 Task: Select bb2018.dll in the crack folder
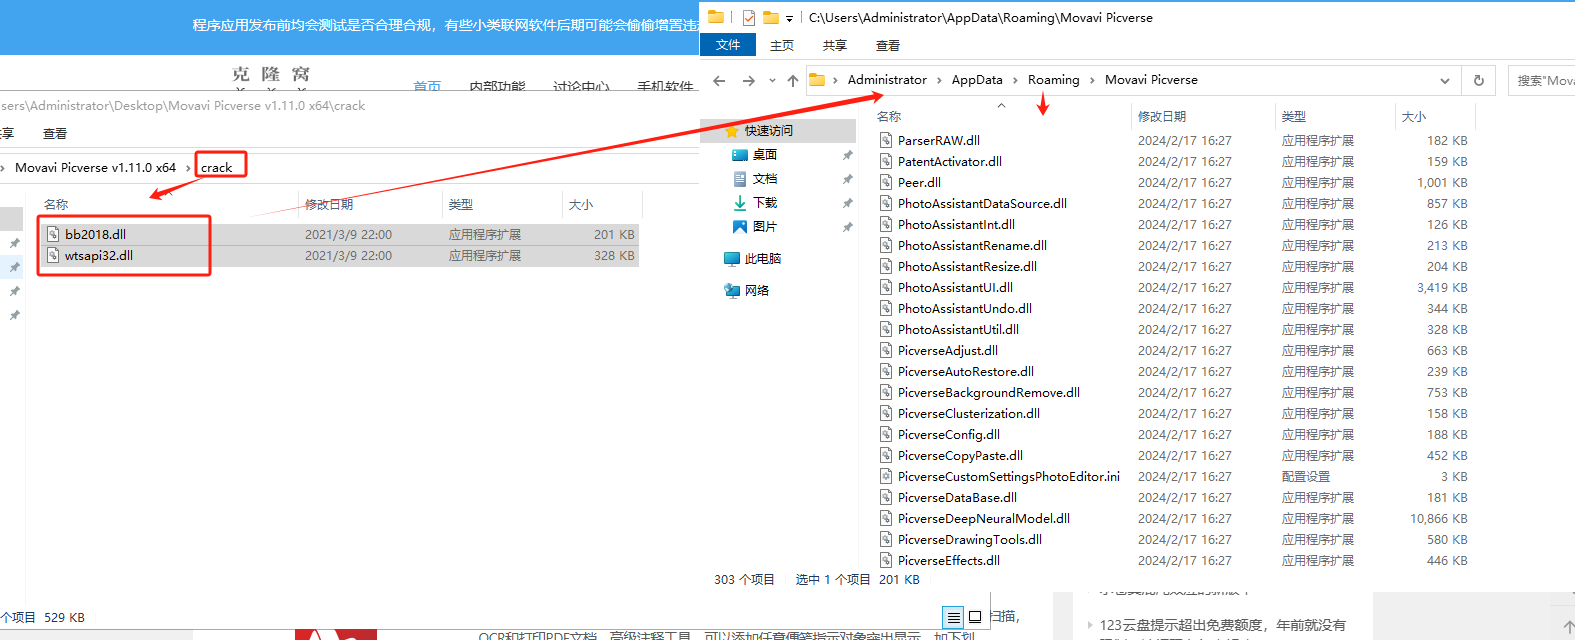(95, 234)
